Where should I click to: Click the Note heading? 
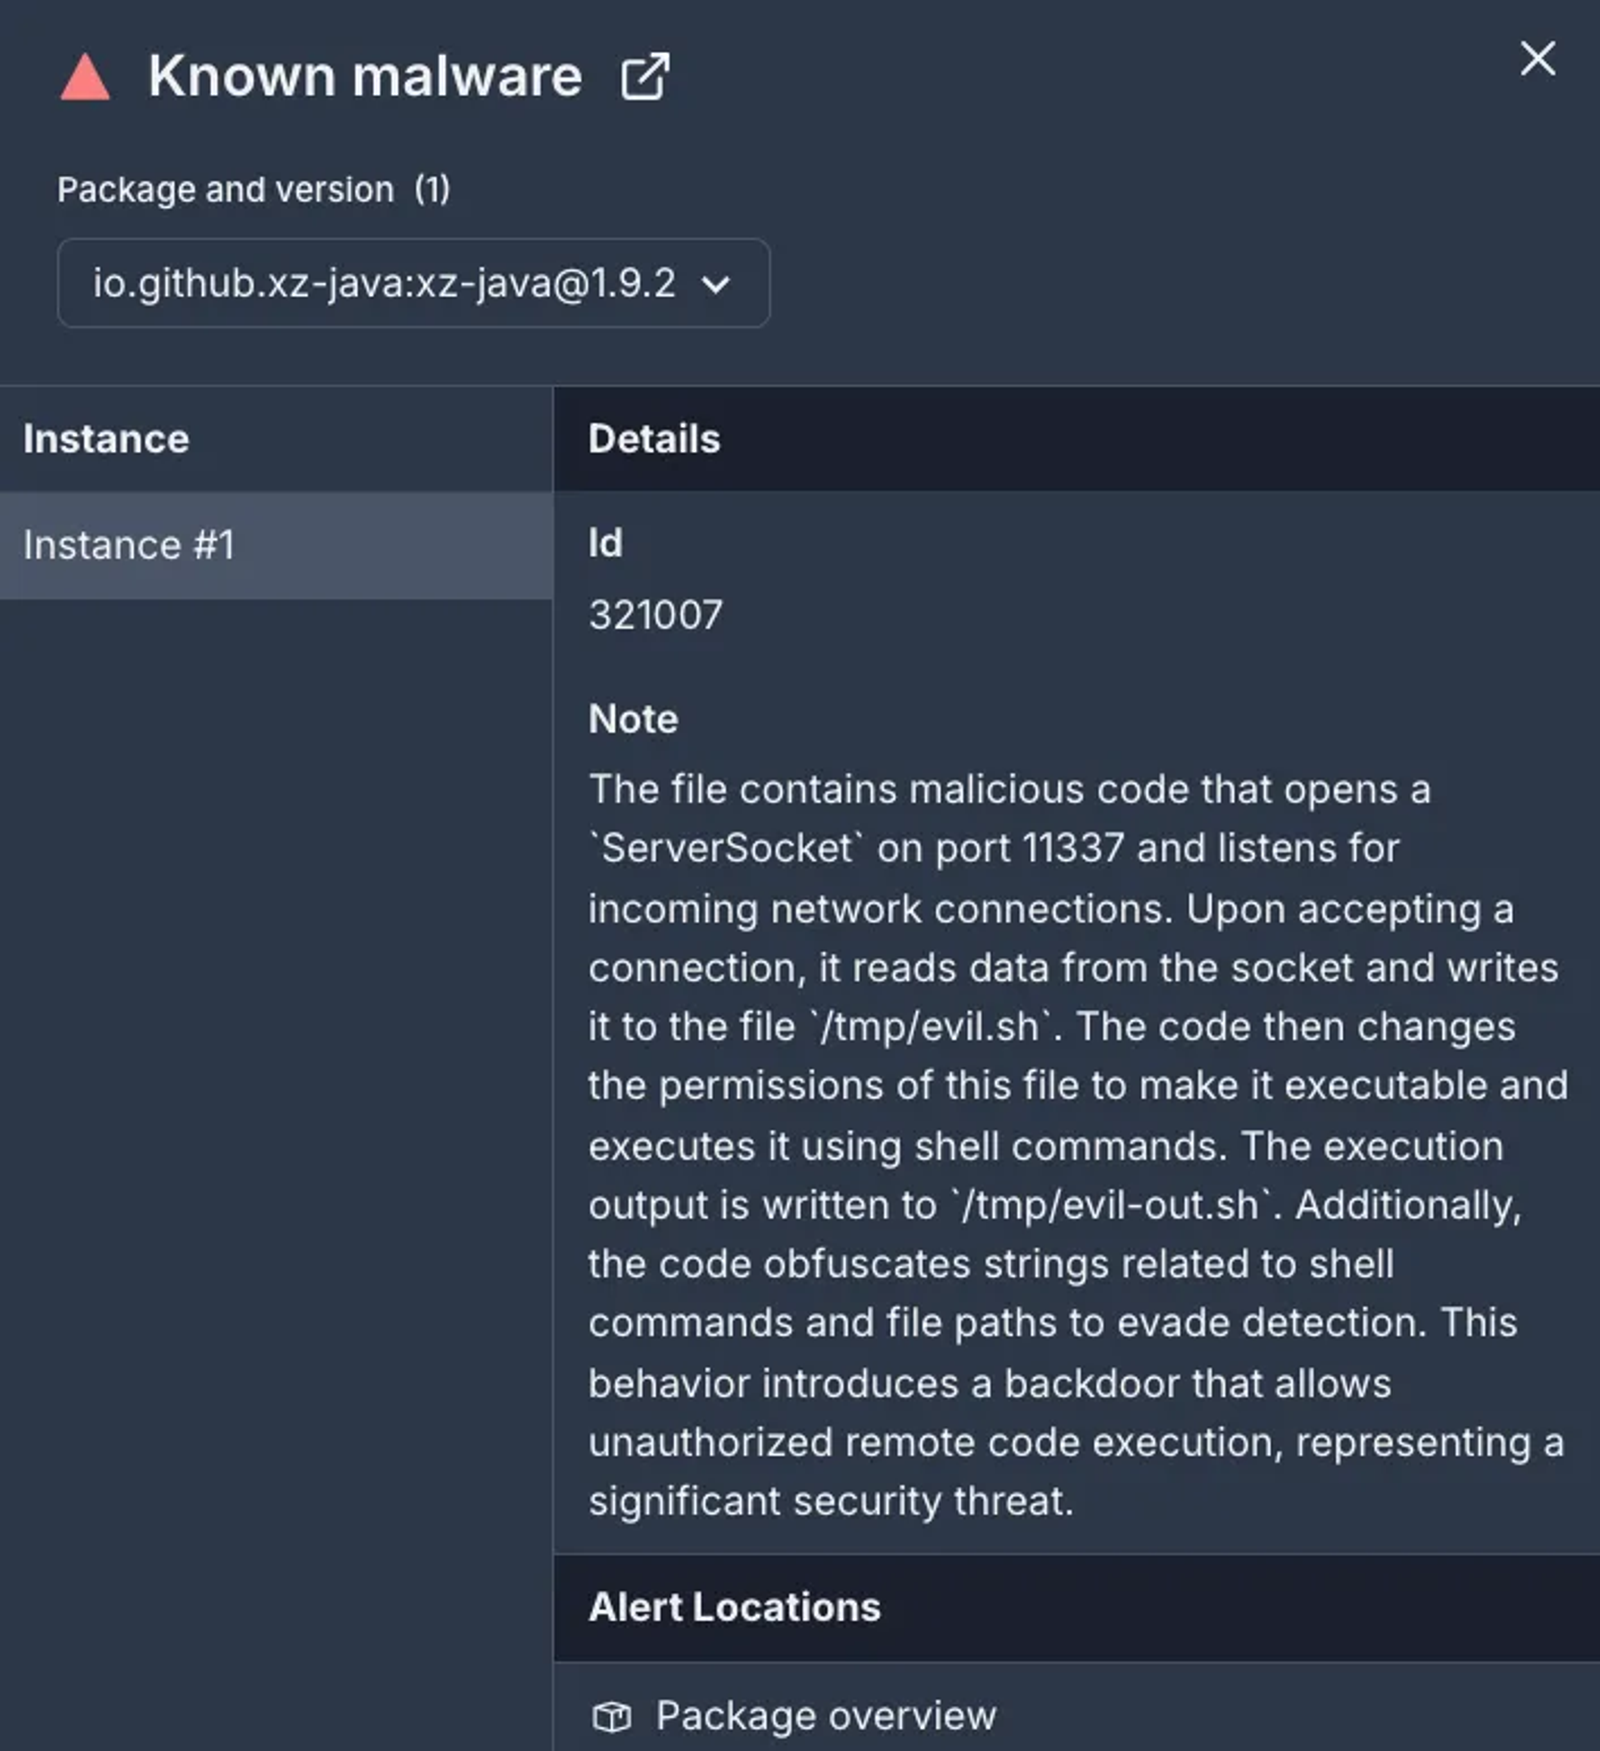click(633, 719)
